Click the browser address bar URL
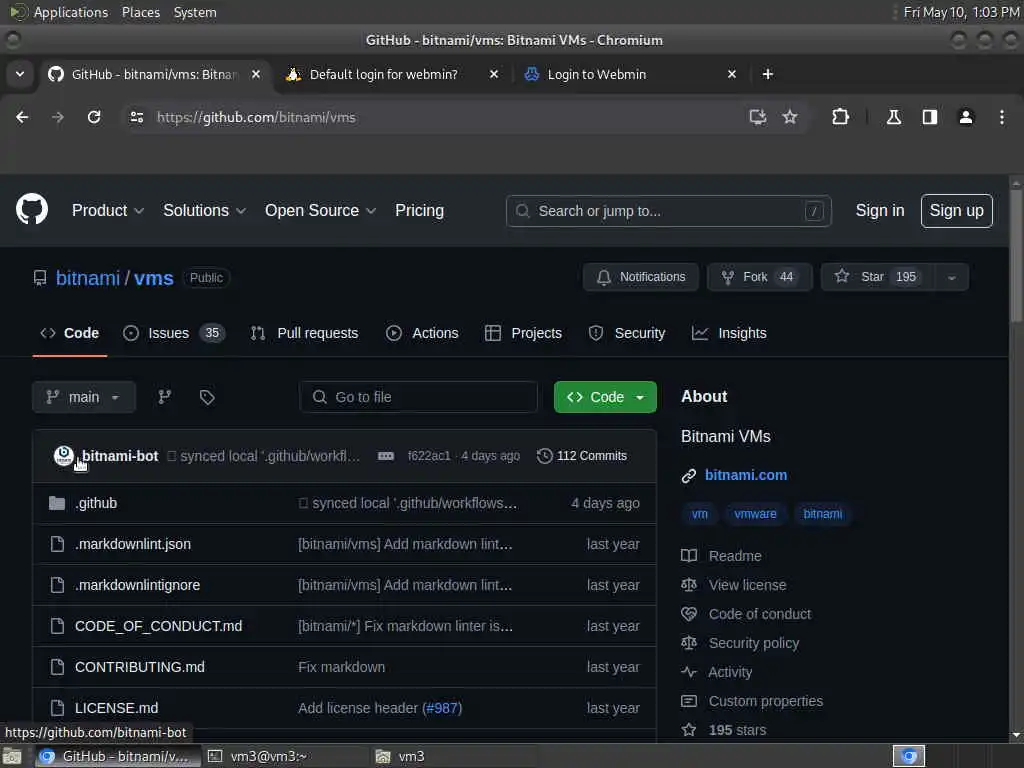The image size is (1024, 768). 256,118
